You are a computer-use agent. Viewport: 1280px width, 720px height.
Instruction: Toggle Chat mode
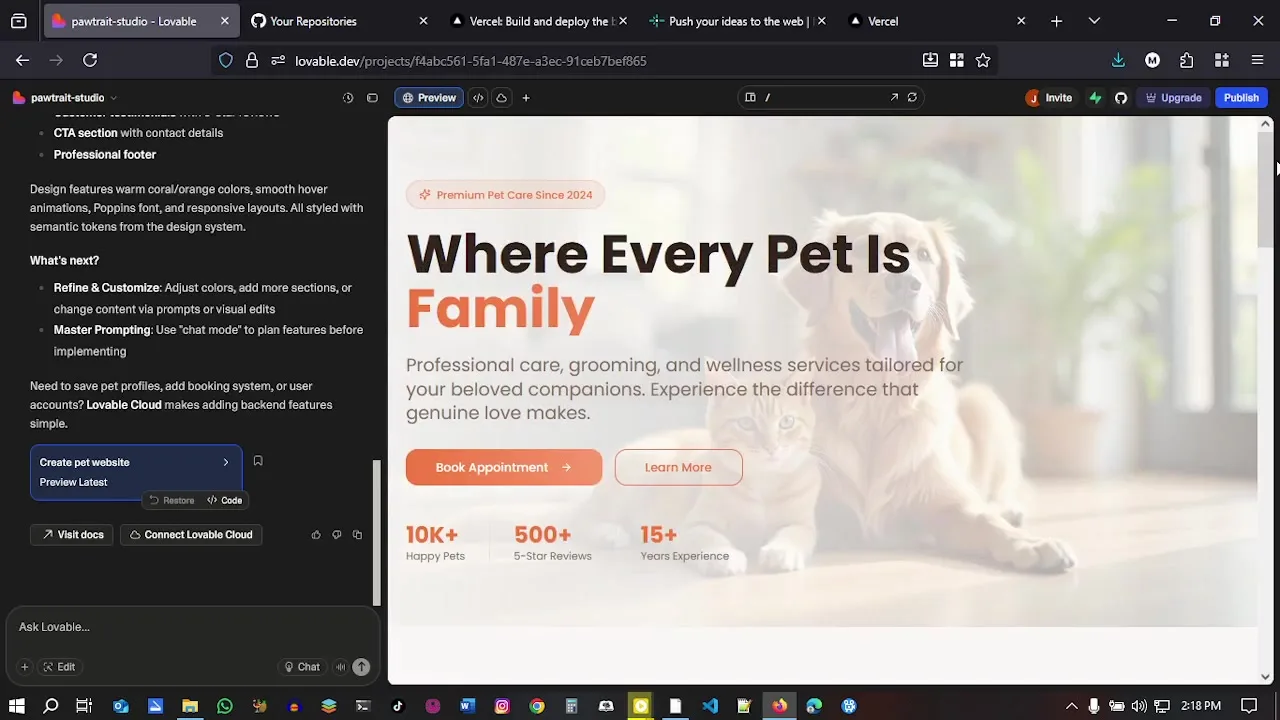301,667
